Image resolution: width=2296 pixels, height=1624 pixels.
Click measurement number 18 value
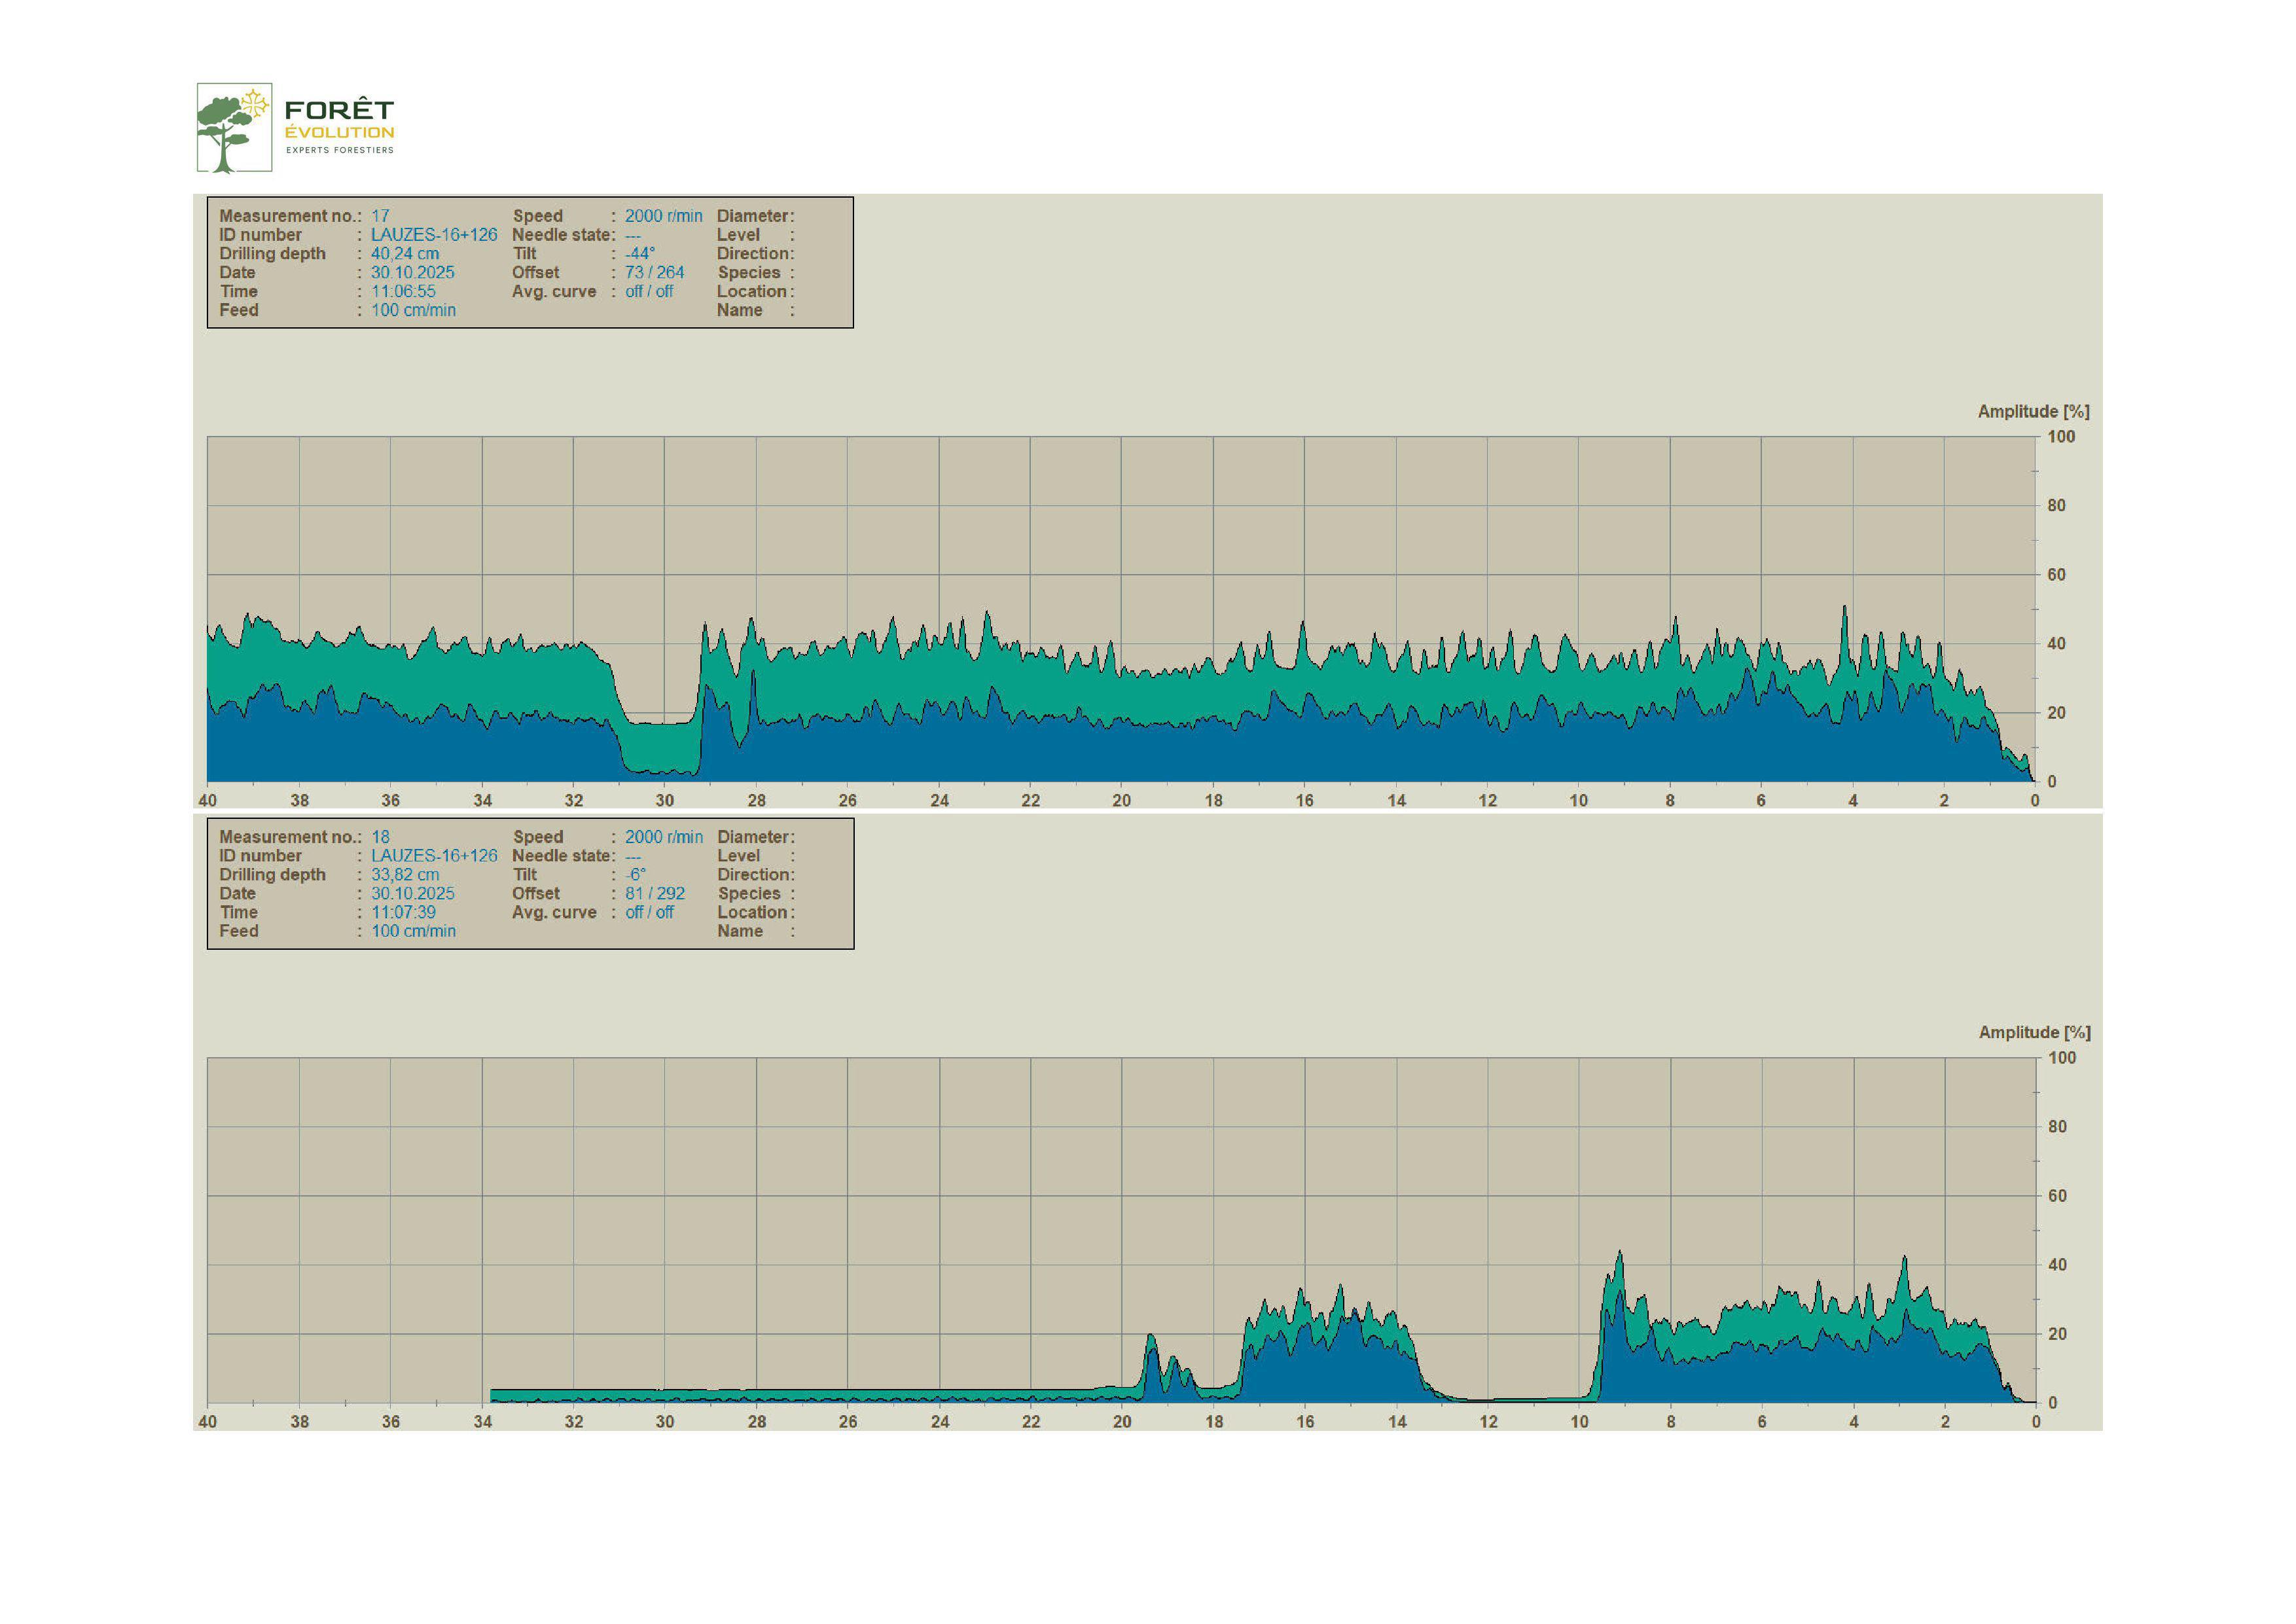click(x=380, y=837)
